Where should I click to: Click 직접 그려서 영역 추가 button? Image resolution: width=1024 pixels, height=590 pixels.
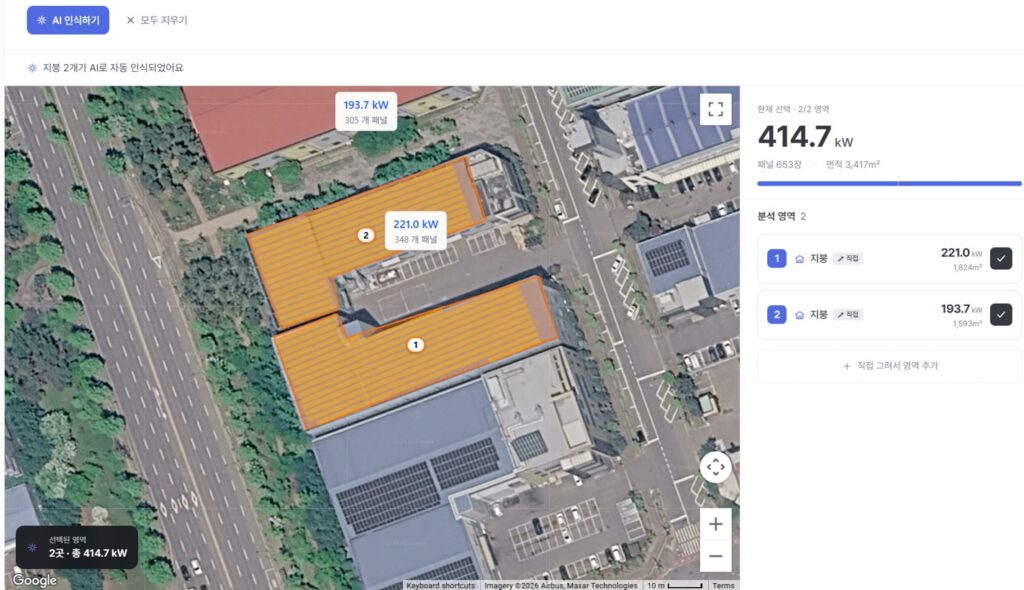coord(889,366)
